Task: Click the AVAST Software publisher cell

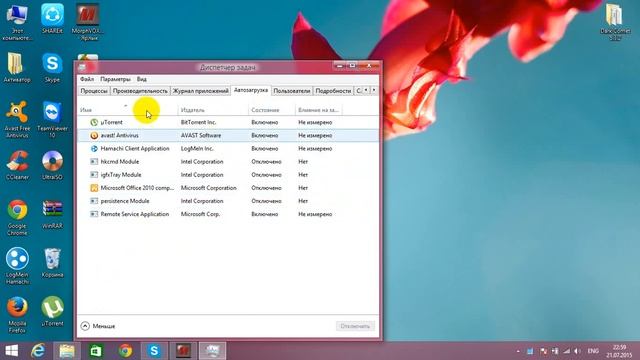Action: pos(201,135)
